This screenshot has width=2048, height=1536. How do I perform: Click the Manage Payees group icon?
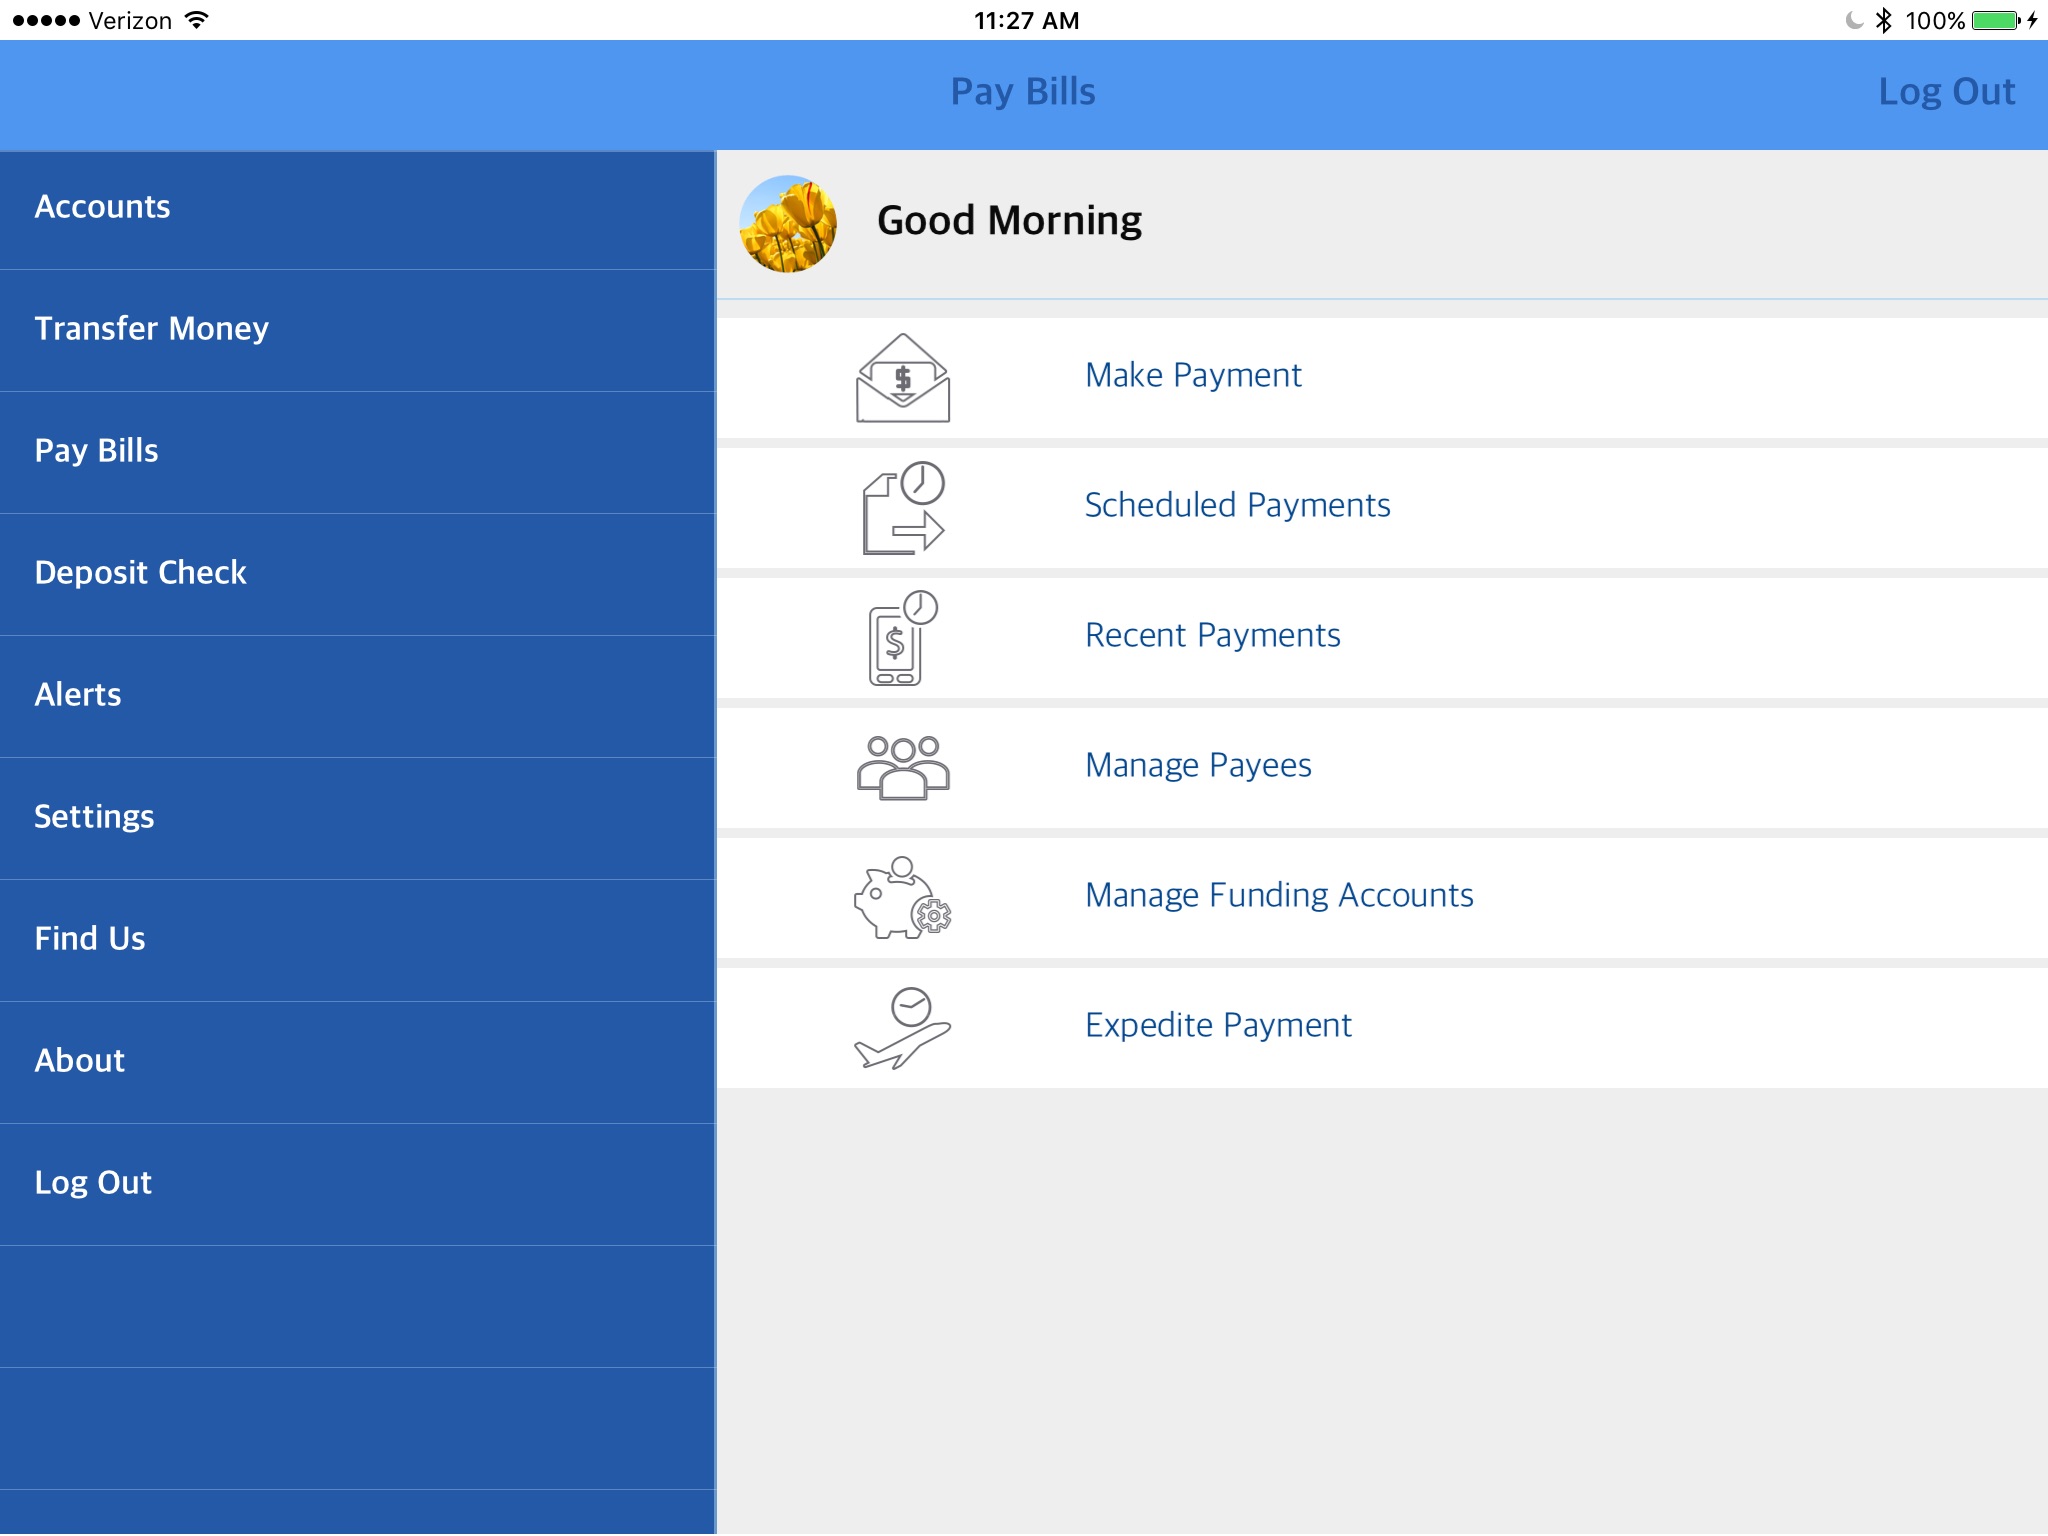898,763
